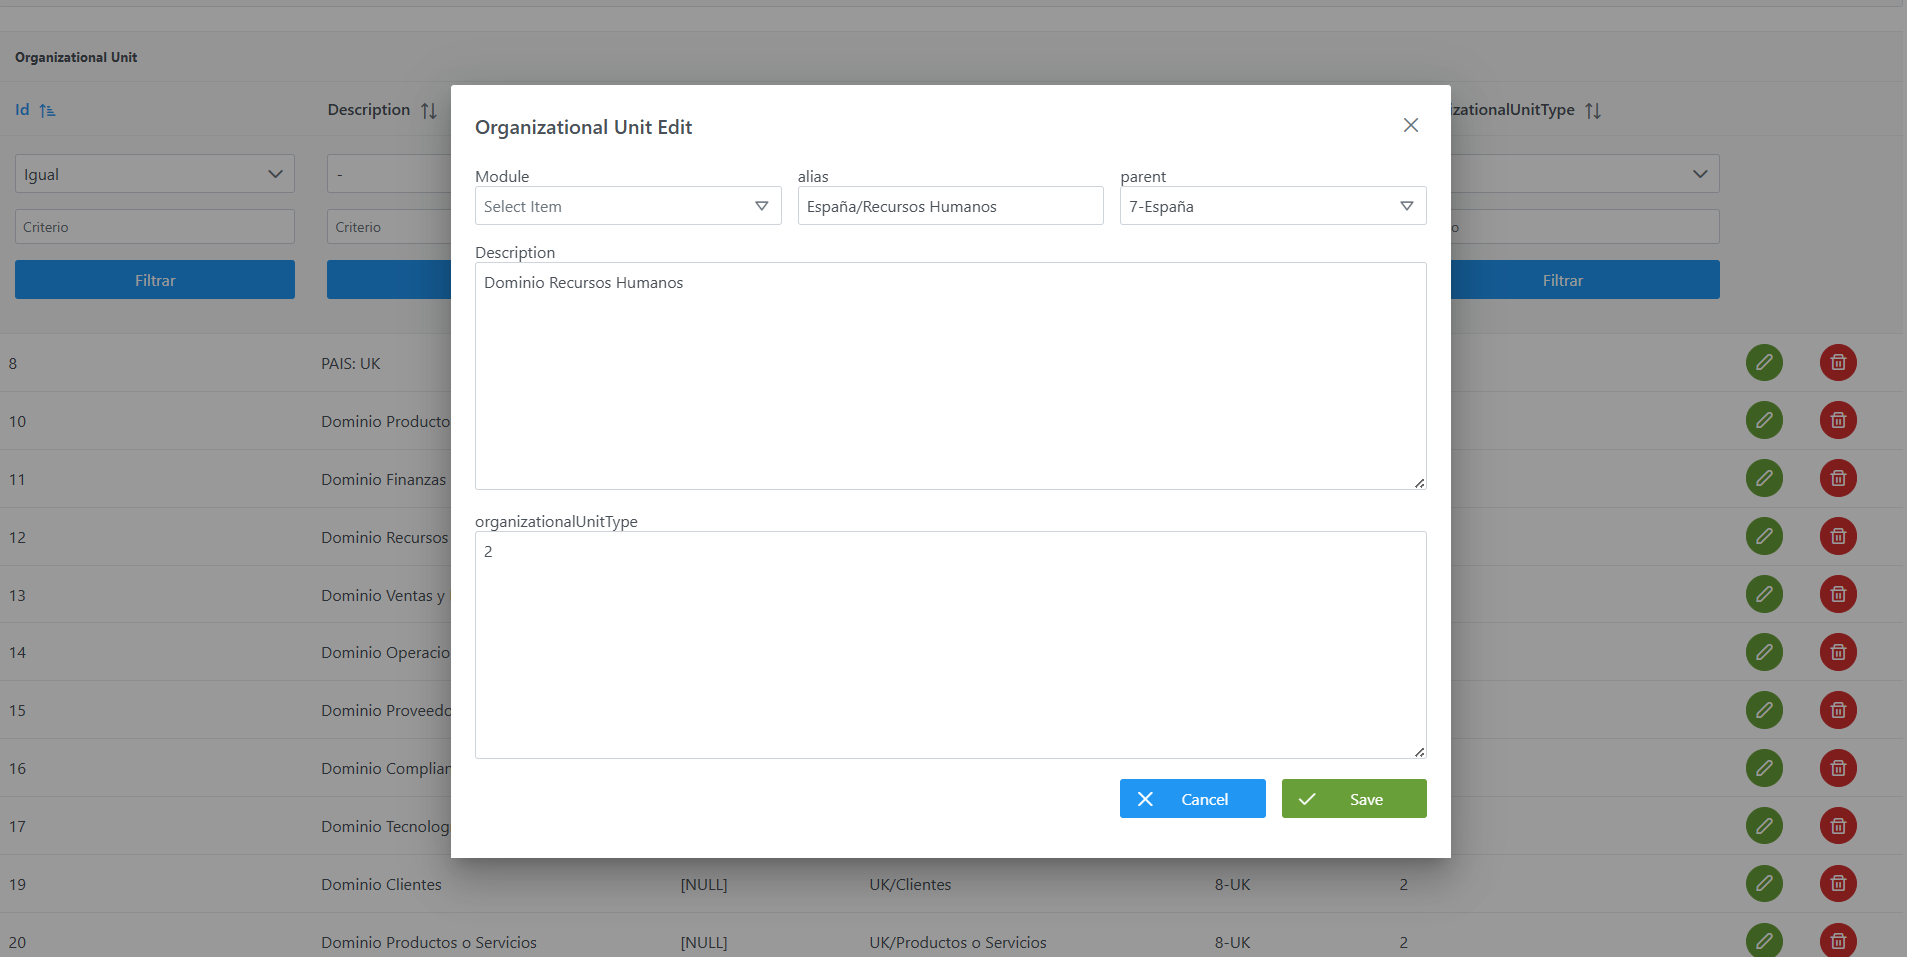
Task: Click the Description text area
Action: [x=950, y=375]
